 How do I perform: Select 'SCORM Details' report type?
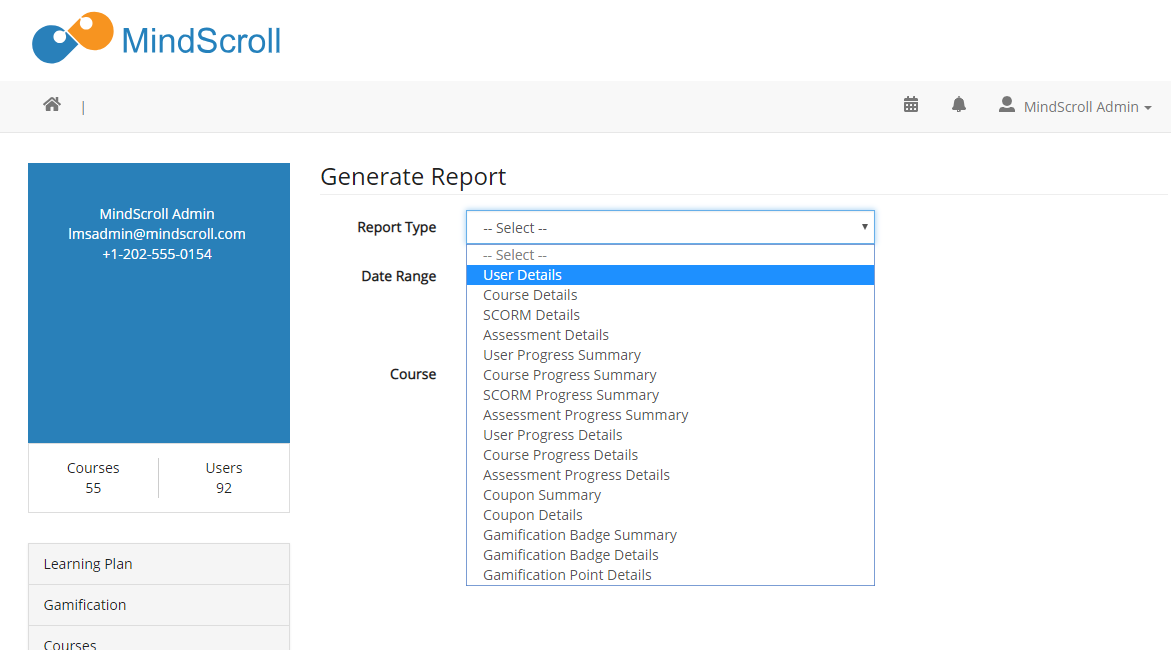(670, 315)
